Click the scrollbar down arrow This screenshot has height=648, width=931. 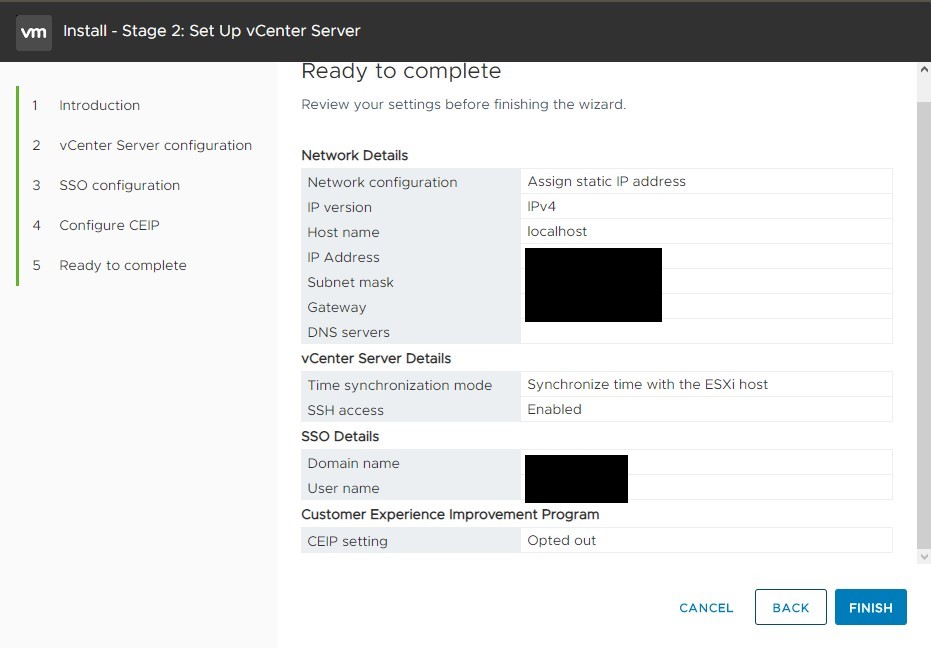[924, 557]
